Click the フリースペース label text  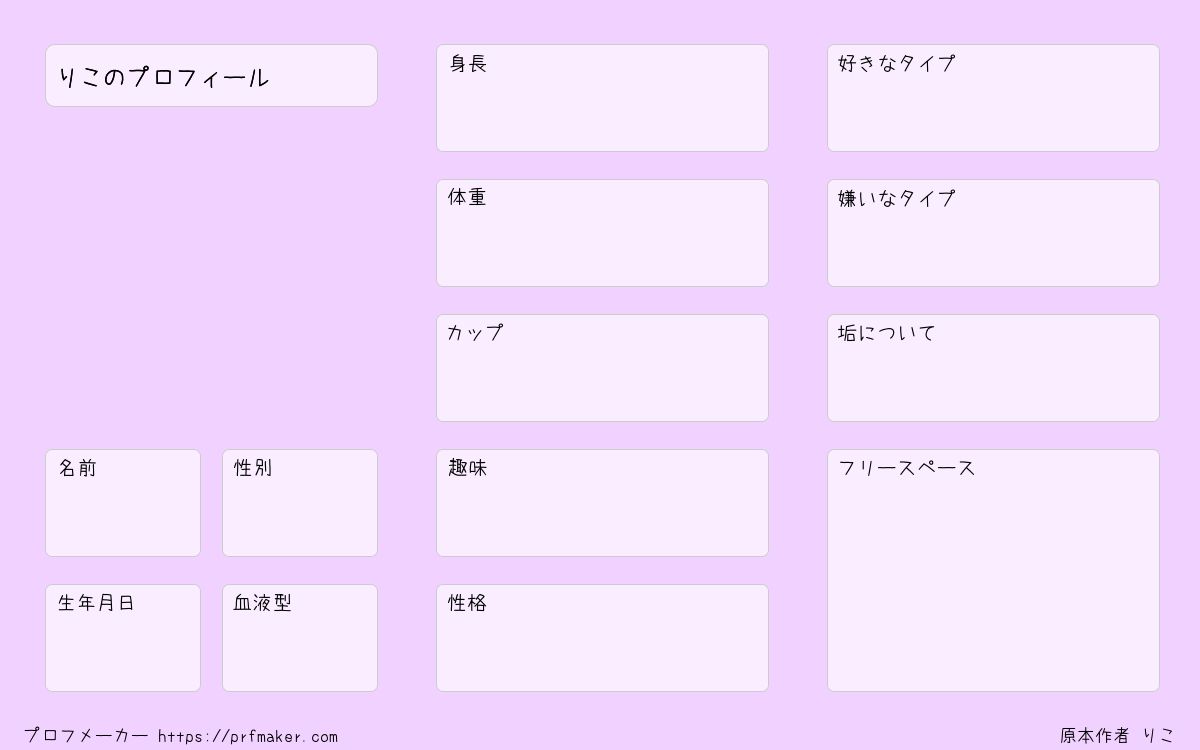point(907,468)
